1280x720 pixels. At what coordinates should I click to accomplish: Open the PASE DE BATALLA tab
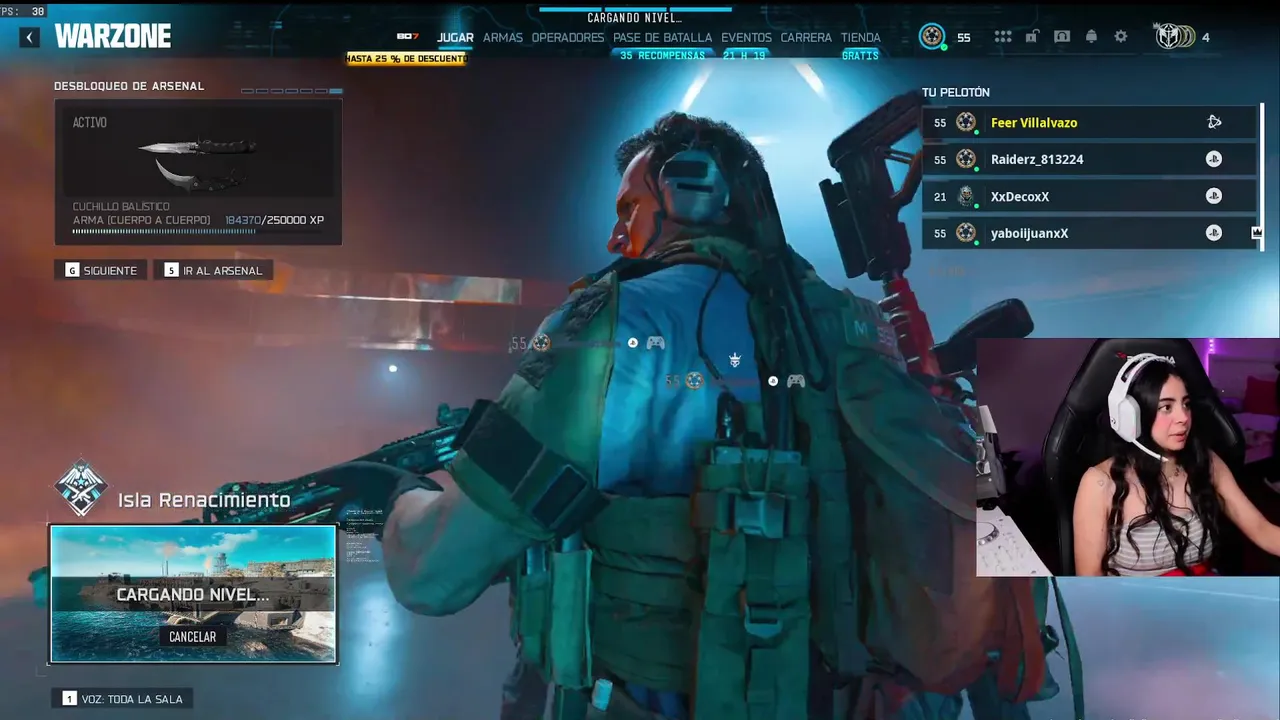pos(662,37)
